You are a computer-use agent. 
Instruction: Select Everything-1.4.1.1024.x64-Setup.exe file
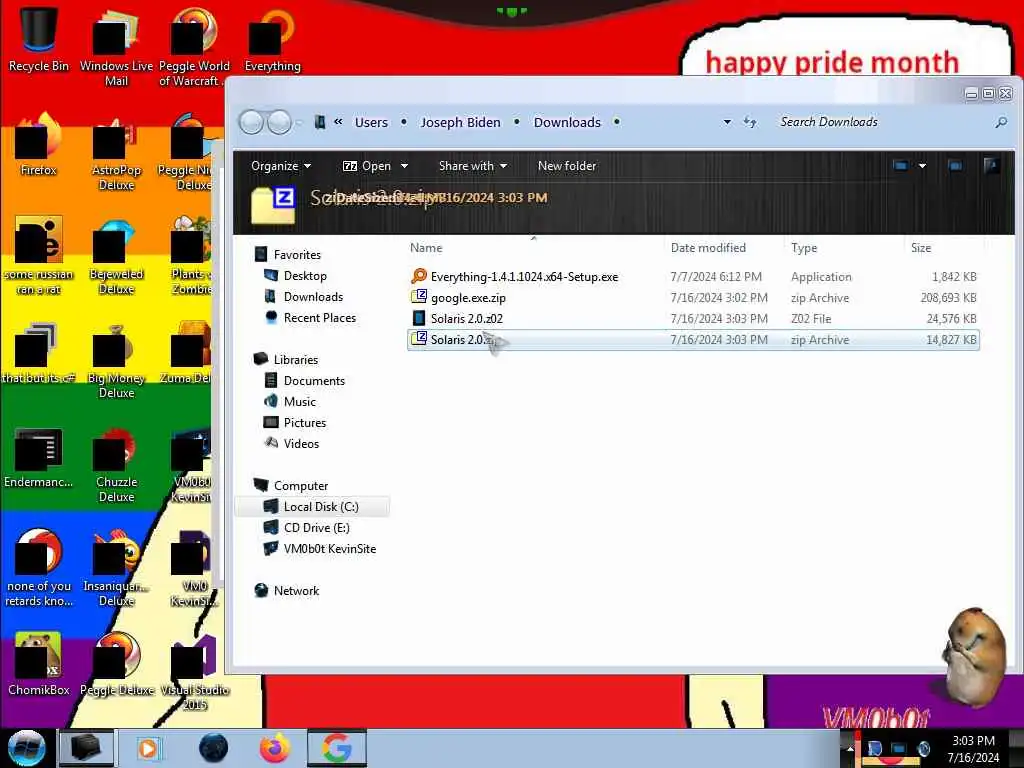tap(693, 277)
